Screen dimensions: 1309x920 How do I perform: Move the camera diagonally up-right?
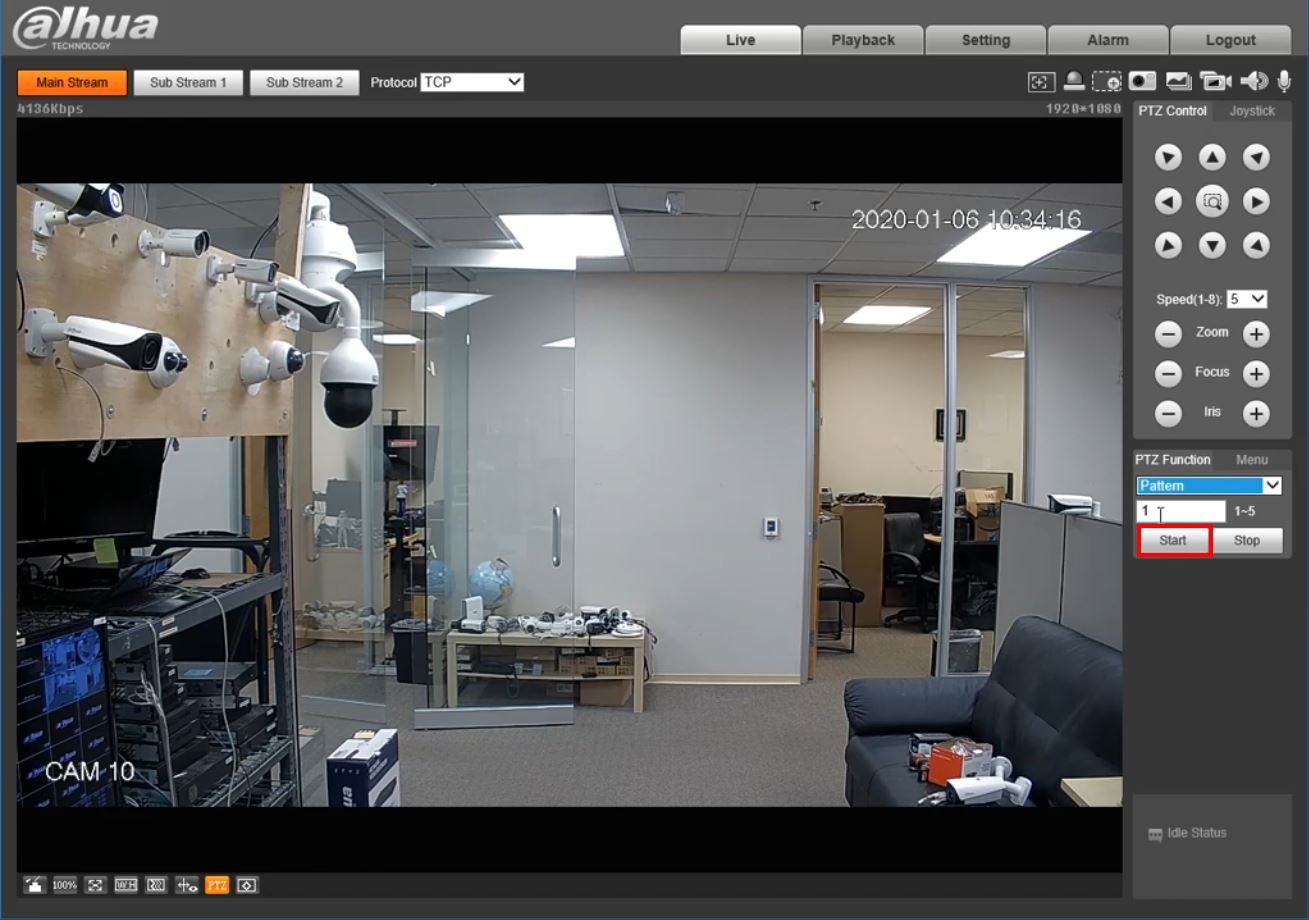1256,157
